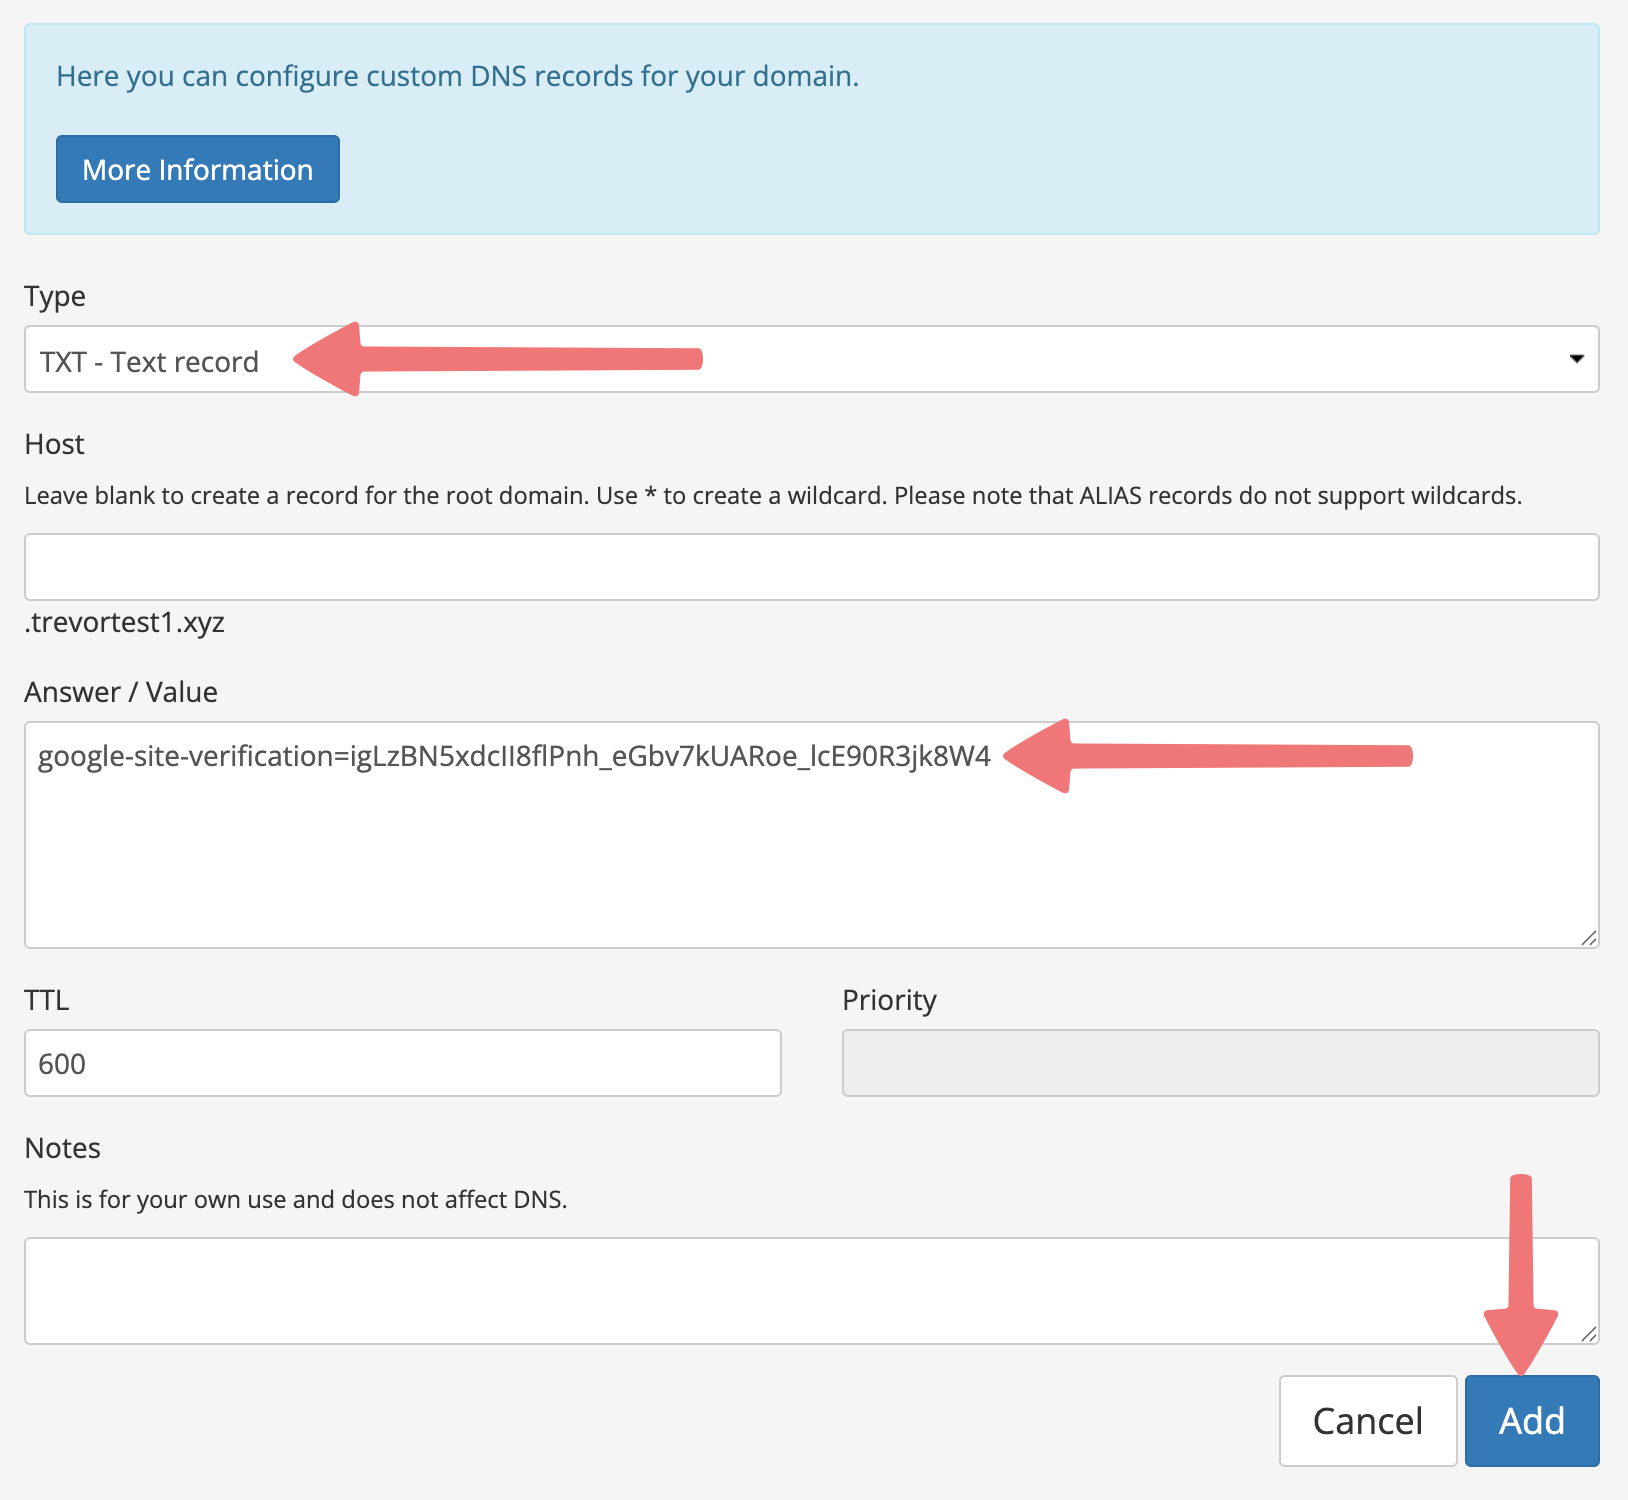Click the 'Here you can configure custom DNS' text
Viewport: 1628px width, 1500px height.
[458, 76]
